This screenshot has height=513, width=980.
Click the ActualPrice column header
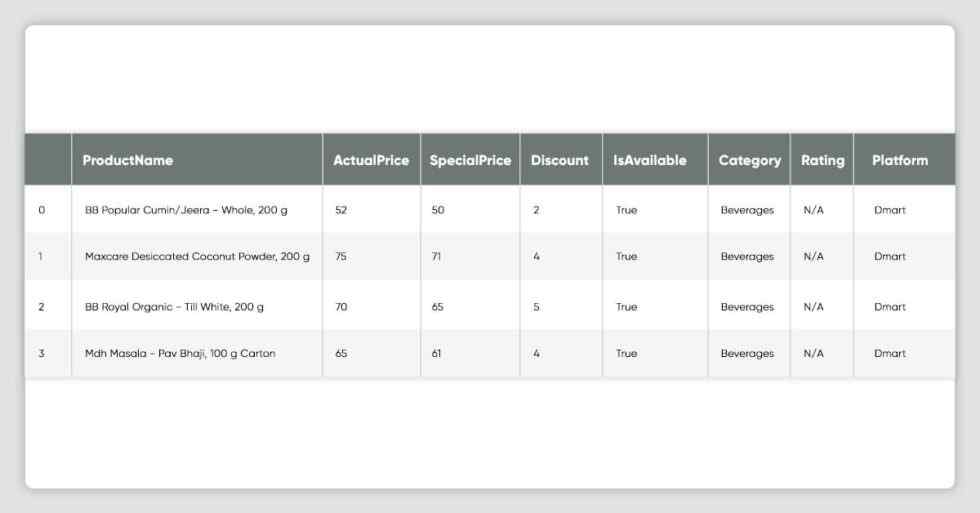coord(371,161)
